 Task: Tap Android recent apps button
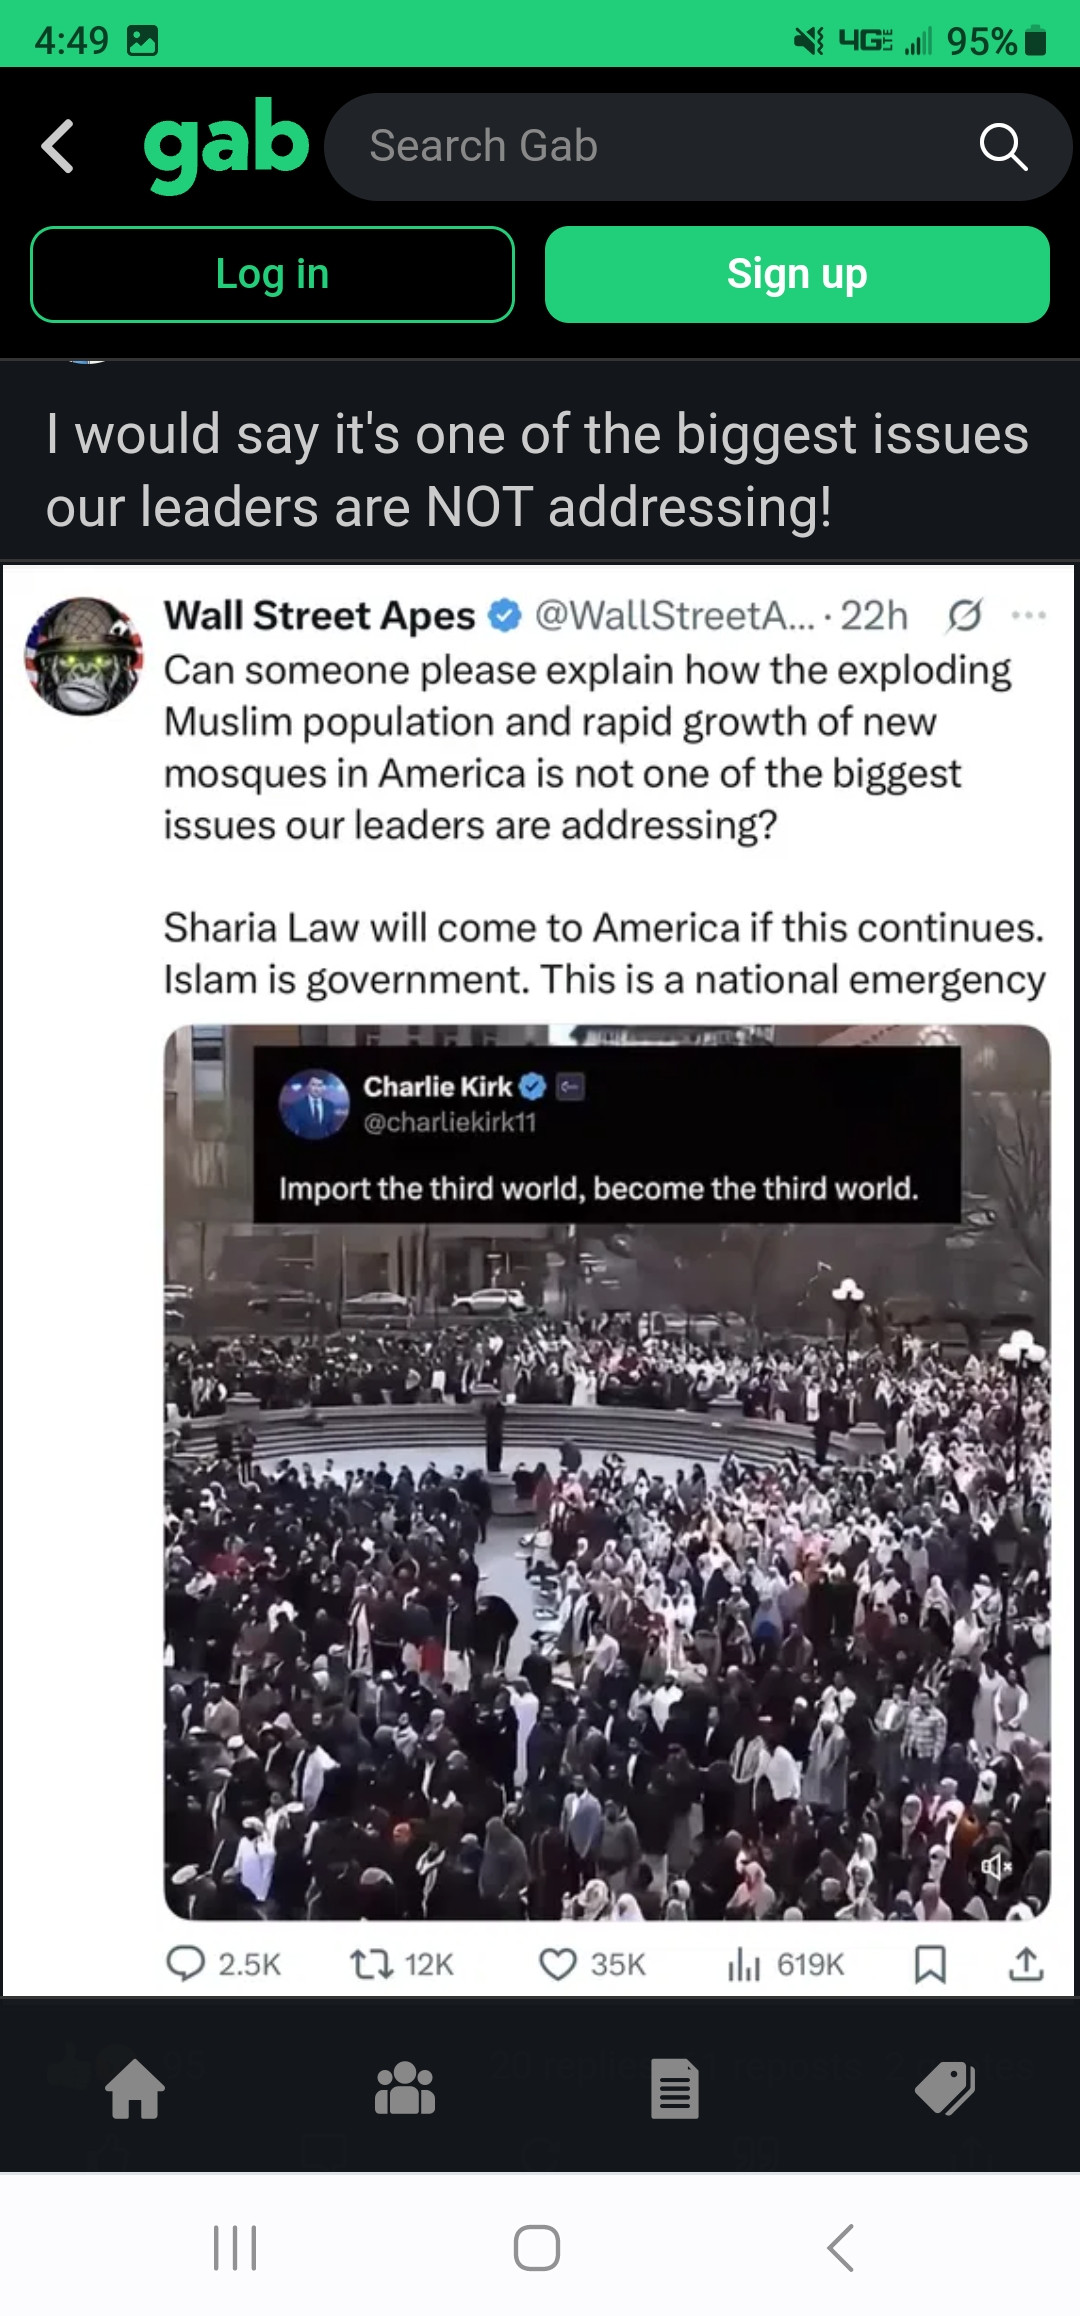click(x=235, y=2248)
